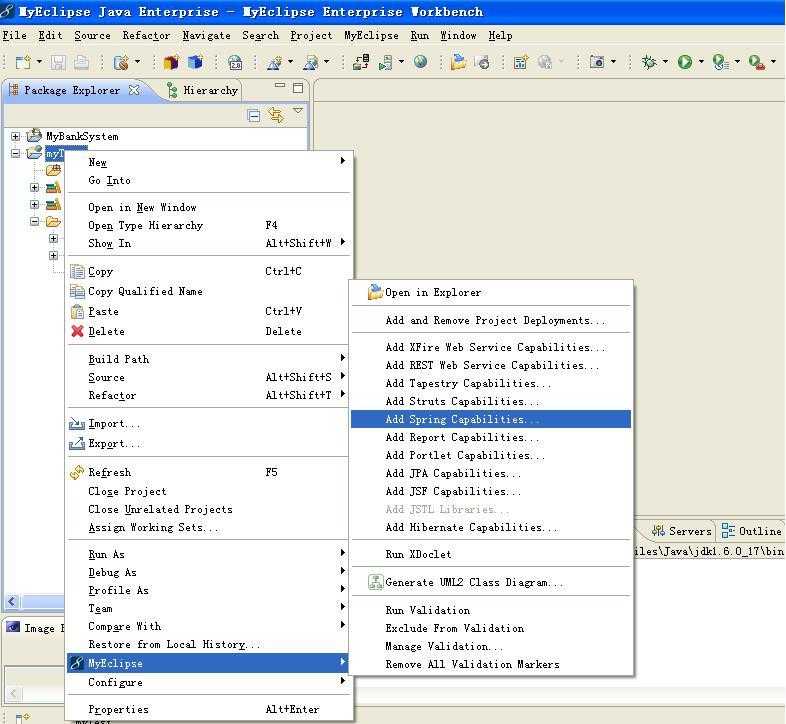The width and height of the screenshot is (786, 724).
Task: Select Close Project
Action: 209,491
